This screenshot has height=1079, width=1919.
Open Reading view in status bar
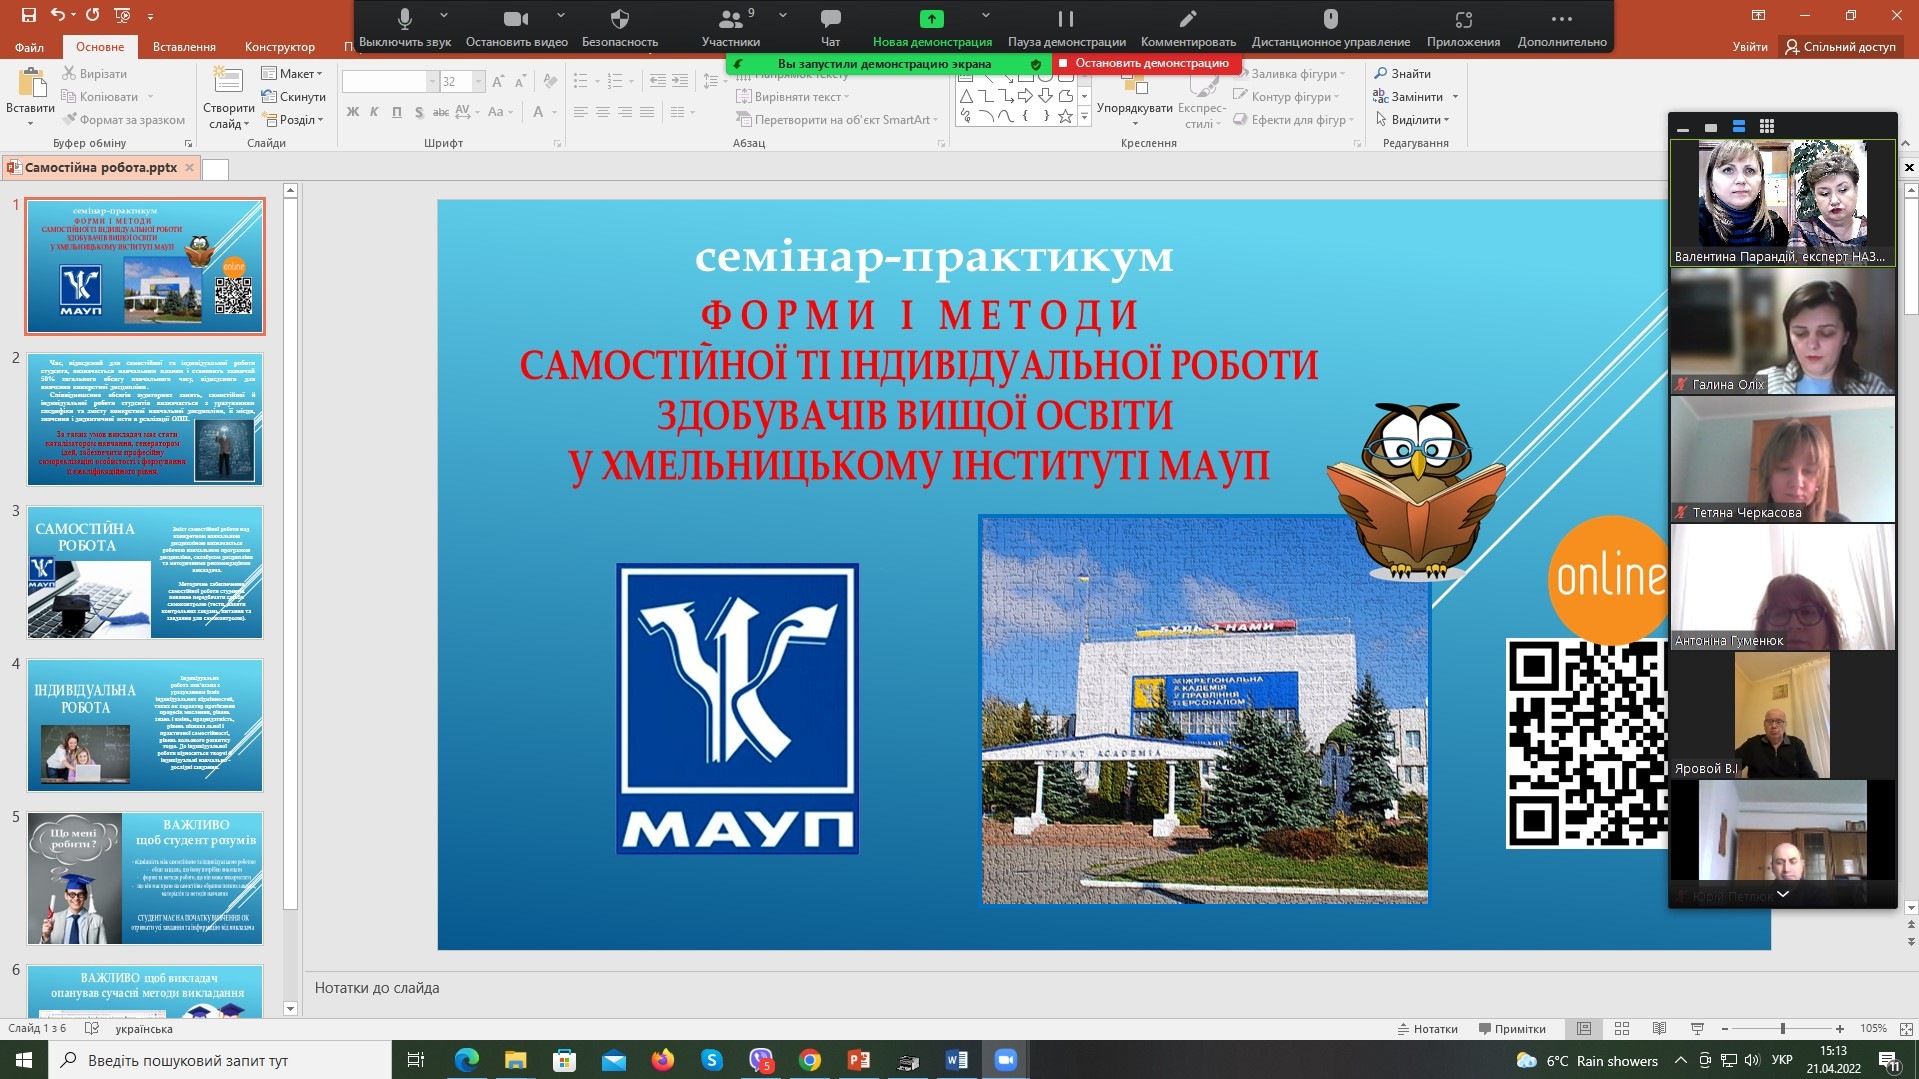coord(1659,1029)
